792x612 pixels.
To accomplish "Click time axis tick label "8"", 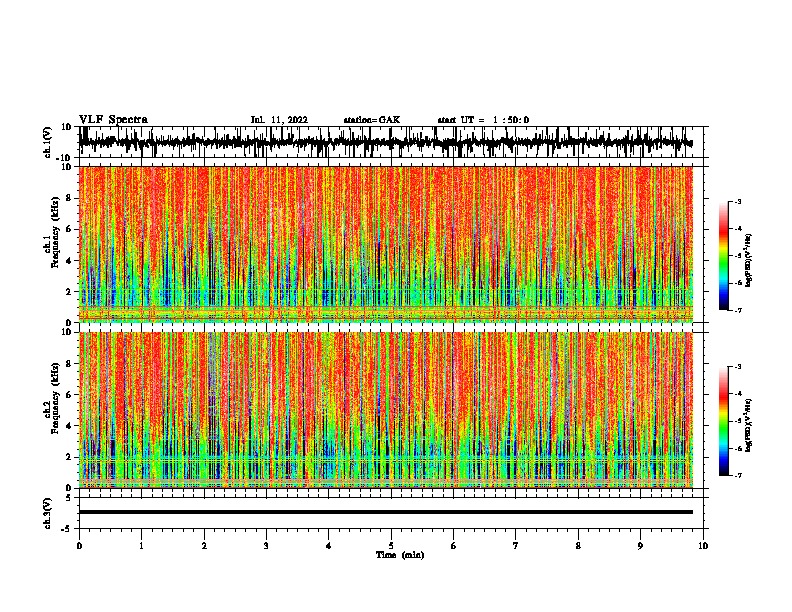I will coord(578,546).
